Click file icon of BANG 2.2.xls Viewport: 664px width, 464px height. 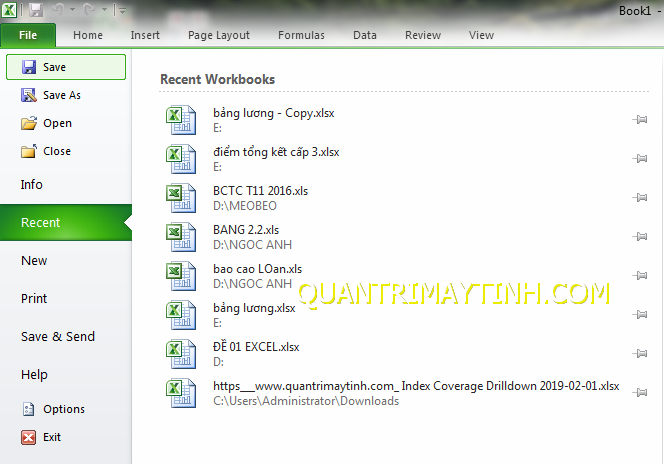point(181,237)
